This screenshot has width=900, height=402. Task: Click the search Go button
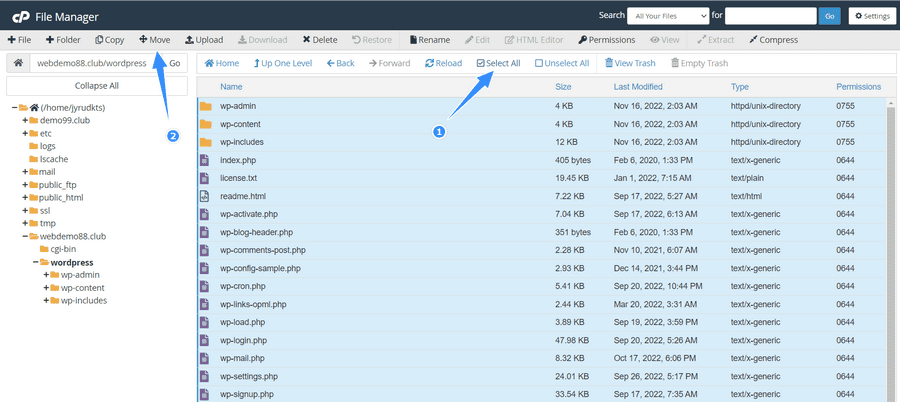click(x=829, y=16)
